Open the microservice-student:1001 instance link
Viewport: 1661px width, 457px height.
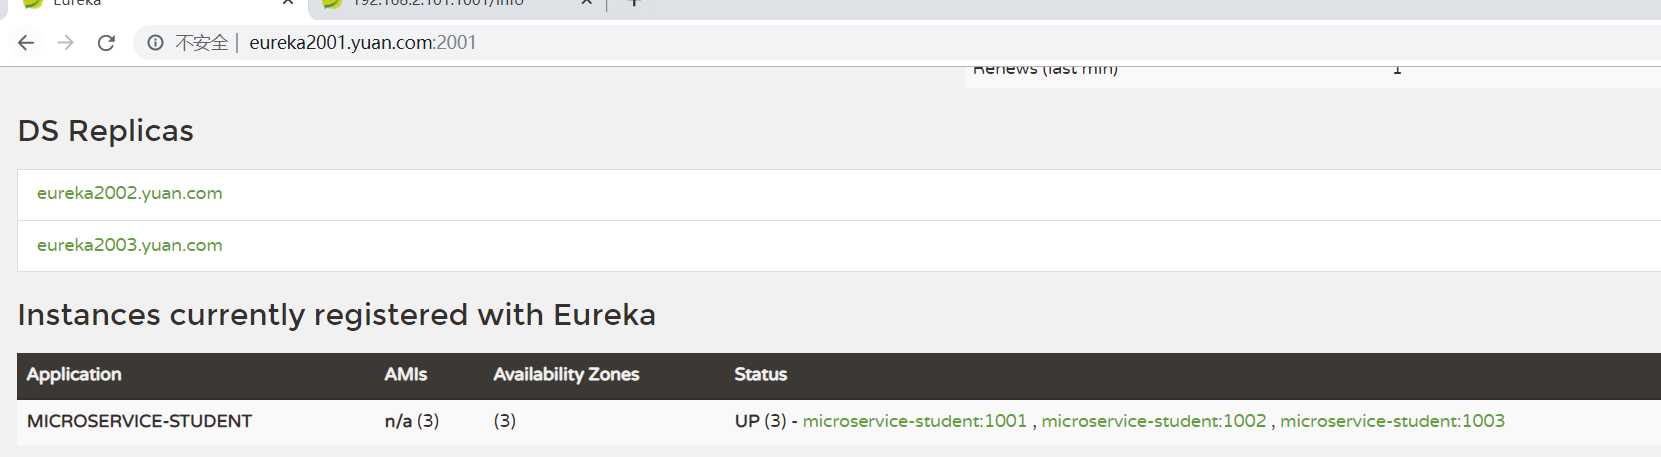coord(915,421)
